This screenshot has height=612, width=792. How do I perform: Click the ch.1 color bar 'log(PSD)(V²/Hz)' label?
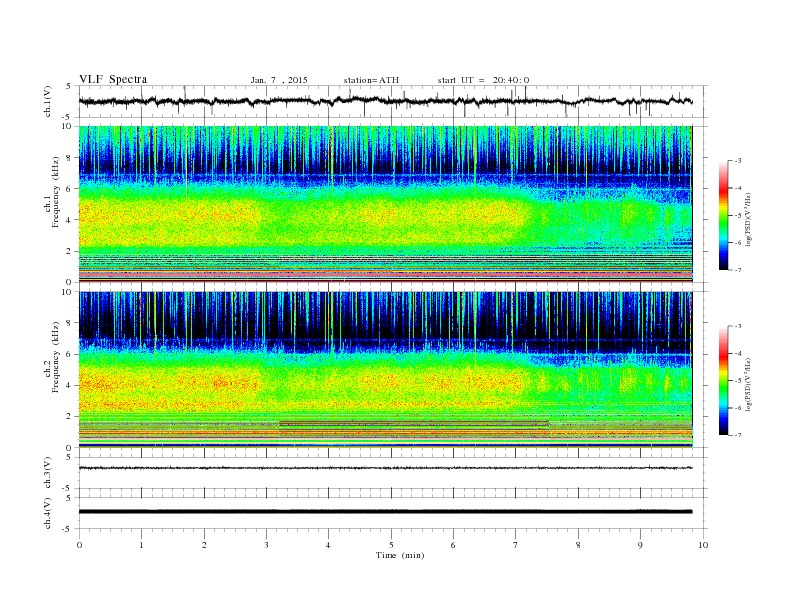[749, 219]
